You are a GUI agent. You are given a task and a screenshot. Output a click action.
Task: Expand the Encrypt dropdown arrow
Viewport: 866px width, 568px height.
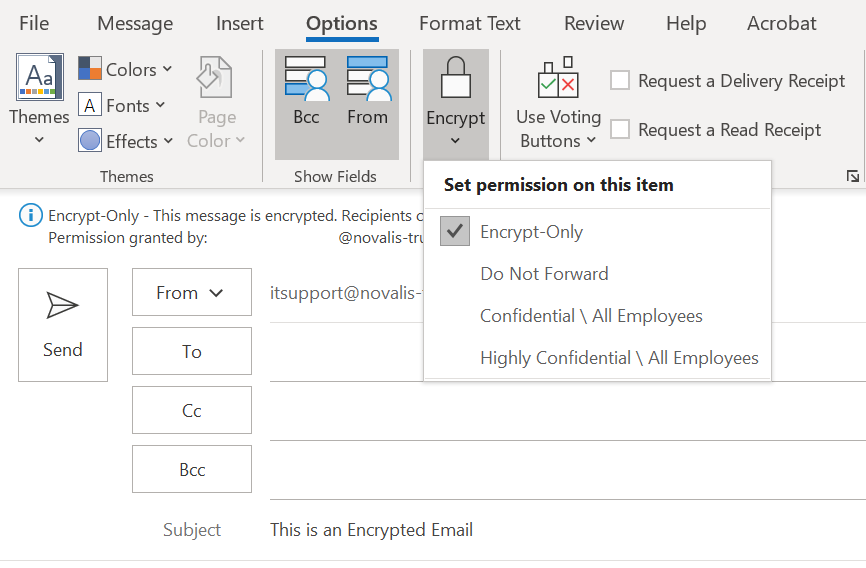(455, 141)
